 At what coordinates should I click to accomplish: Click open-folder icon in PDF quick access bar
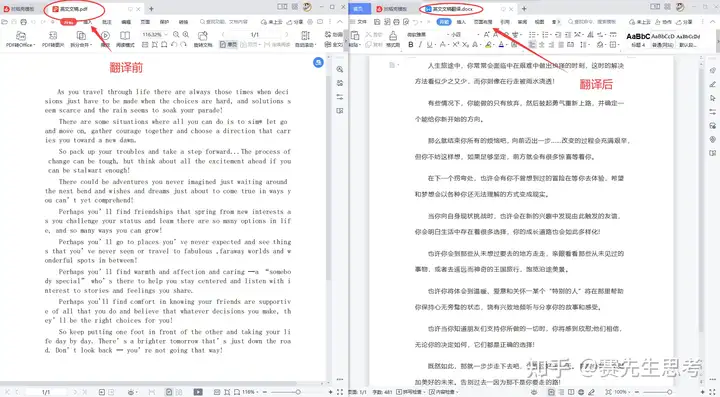tap(5, 22)
